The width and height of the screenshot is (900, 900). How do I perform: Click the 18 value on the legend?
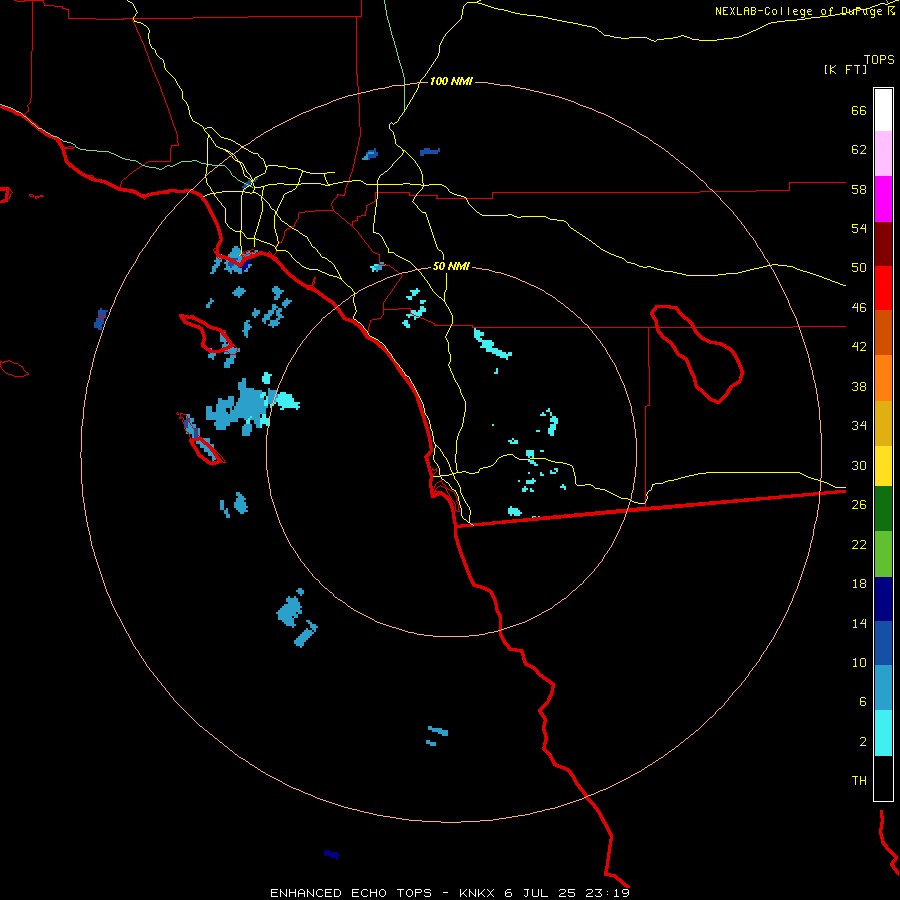tap(859, 584)
